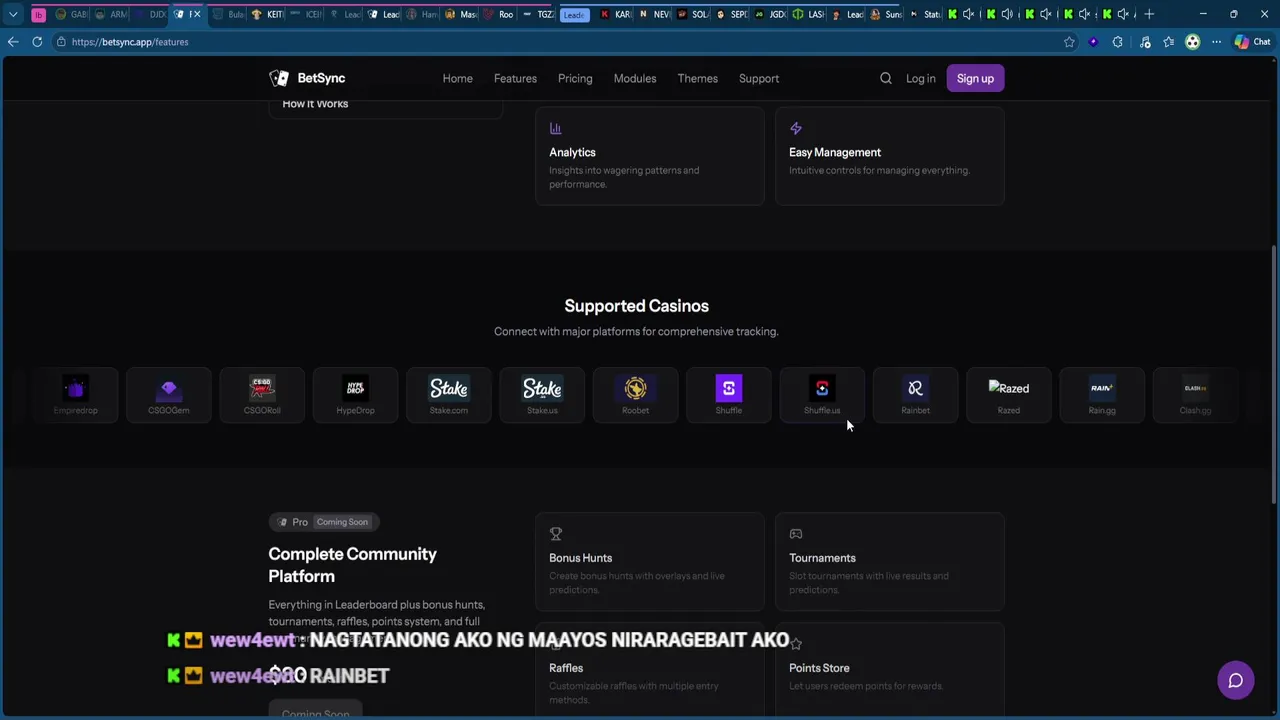
Task: Open Themes nav item
Action: click(x=698, y=78)
